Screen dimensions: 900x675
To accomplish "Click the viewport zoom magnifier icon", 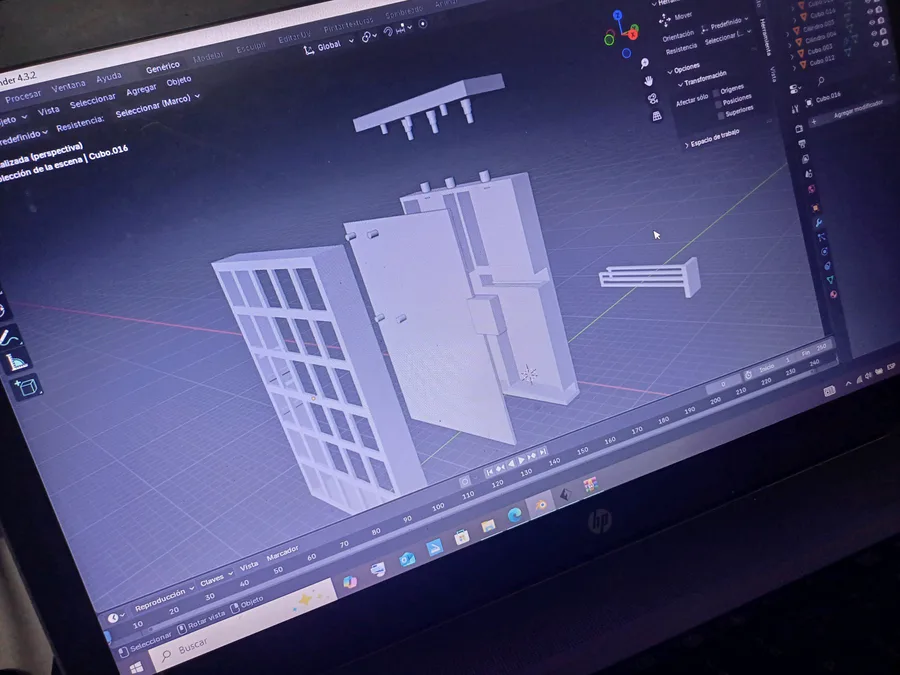I will [x=645, y=63].
